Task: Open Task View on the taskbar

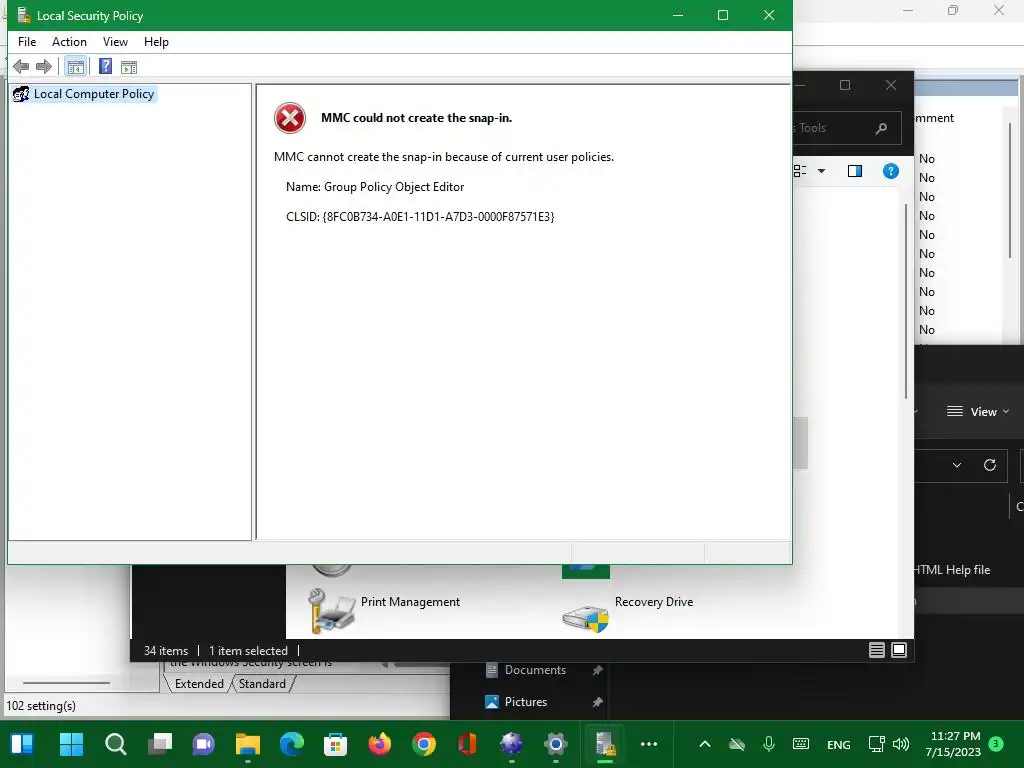Action: 160,744
